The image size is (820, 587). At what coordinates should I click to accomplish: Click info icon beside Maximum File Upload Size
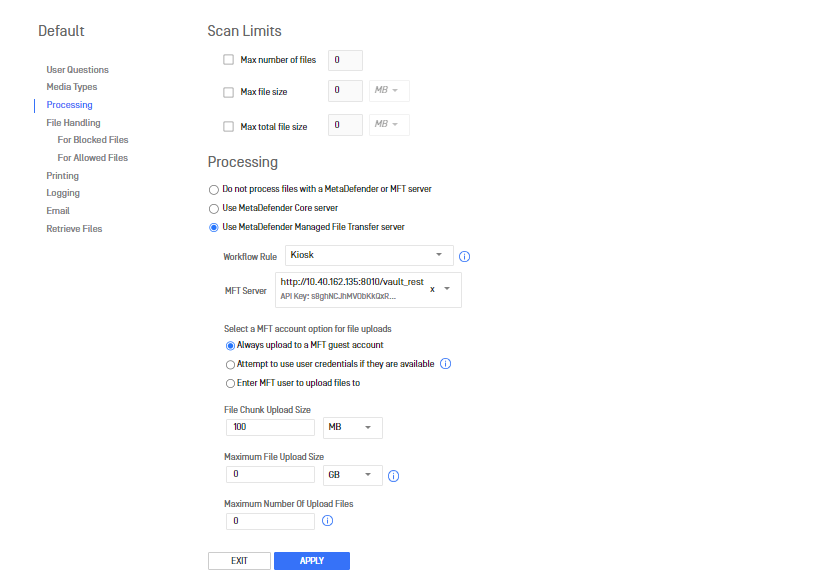393,476
